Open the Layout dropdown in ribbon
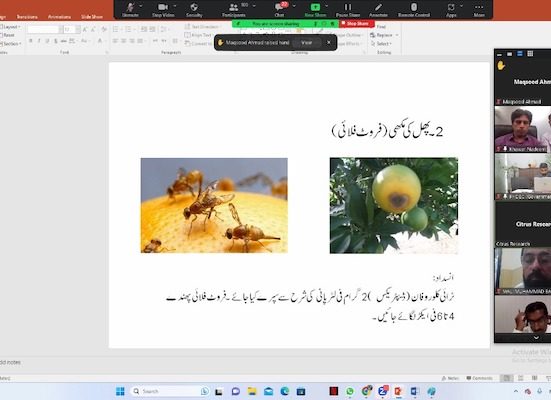This screenshot has width=551, height=400. [10, 27]
